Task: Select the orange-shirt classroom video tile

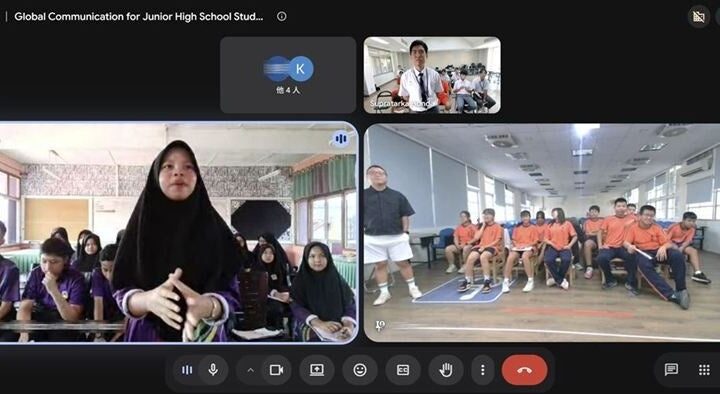Action: [542, 233]
